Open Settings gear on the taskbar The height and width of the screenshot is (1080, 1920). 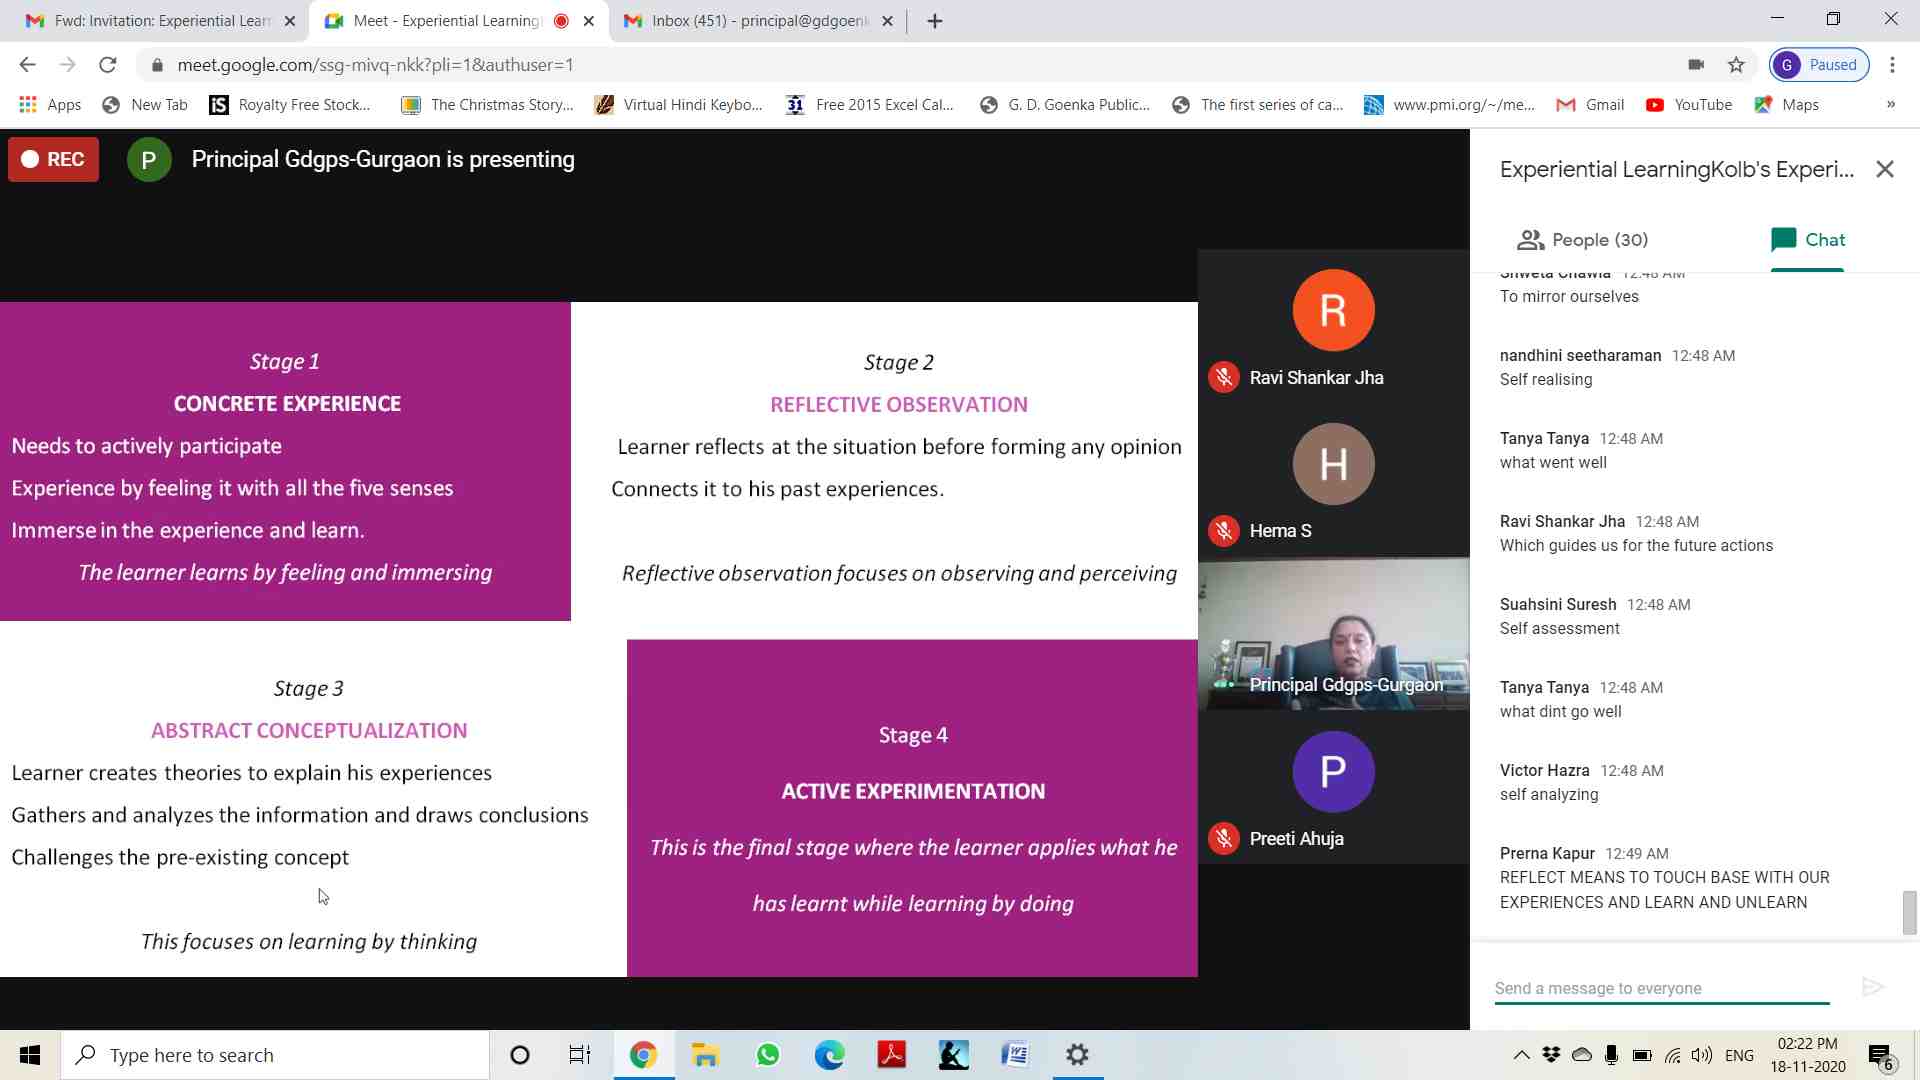click(x=1077, y=1055)
